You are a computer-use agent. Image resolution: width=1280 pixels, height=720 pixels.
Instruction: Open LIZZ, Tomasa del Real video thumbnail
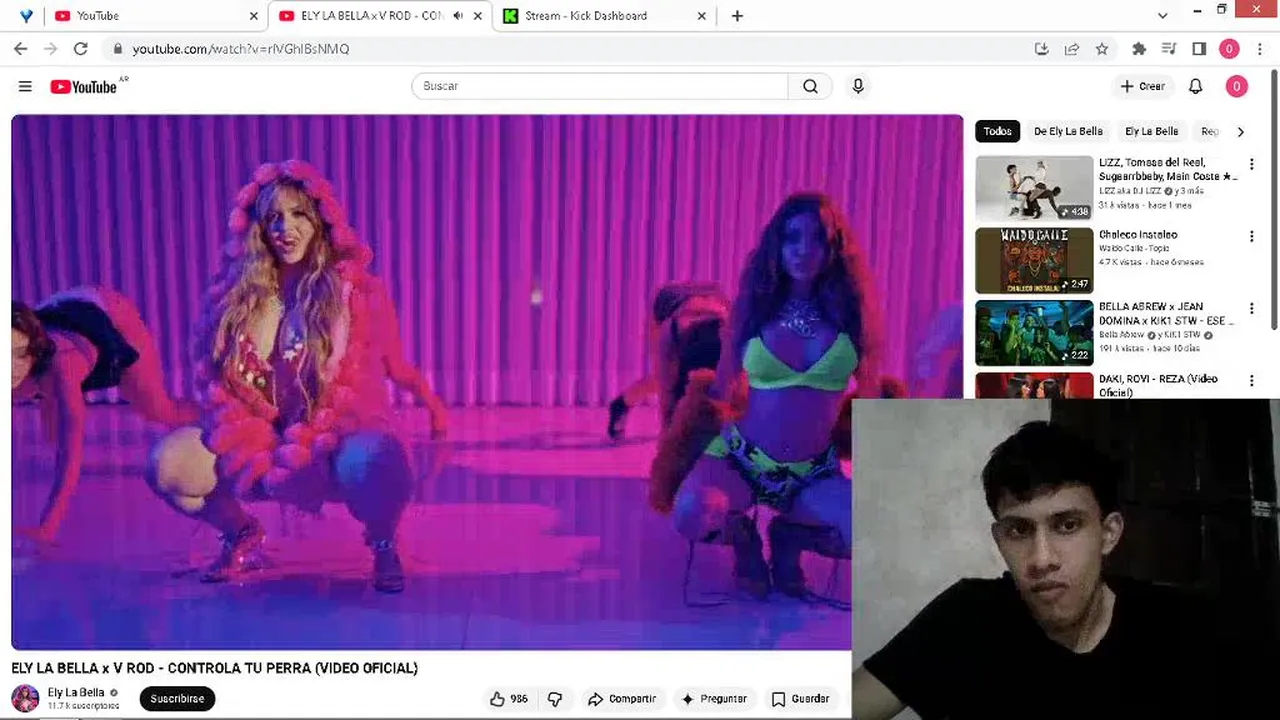(x=1034, y=188)
